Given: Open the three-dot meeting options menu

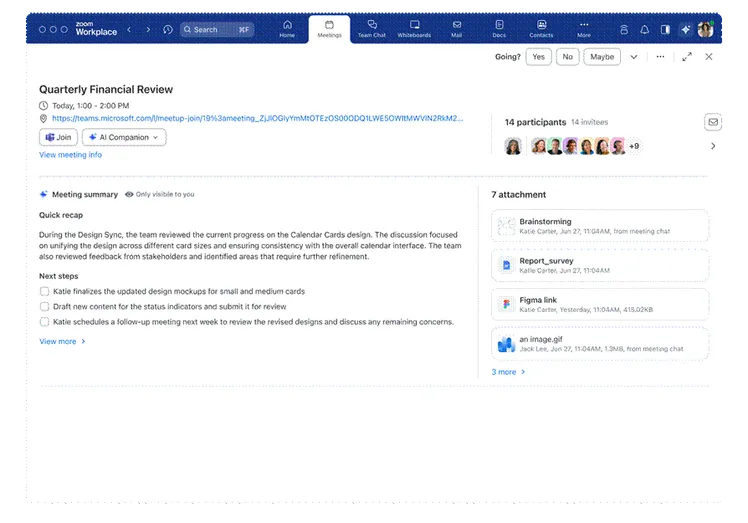Looking at the screenshot, I should click(x=660, y=57).
